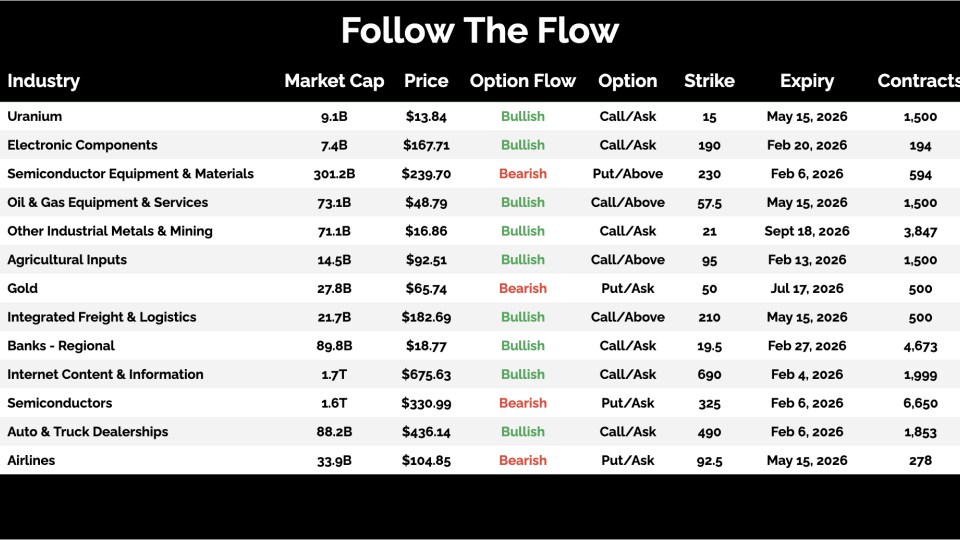Click the Gold industry row label
This screenshot has width=960, height=540.
click(x=22, y=288)
